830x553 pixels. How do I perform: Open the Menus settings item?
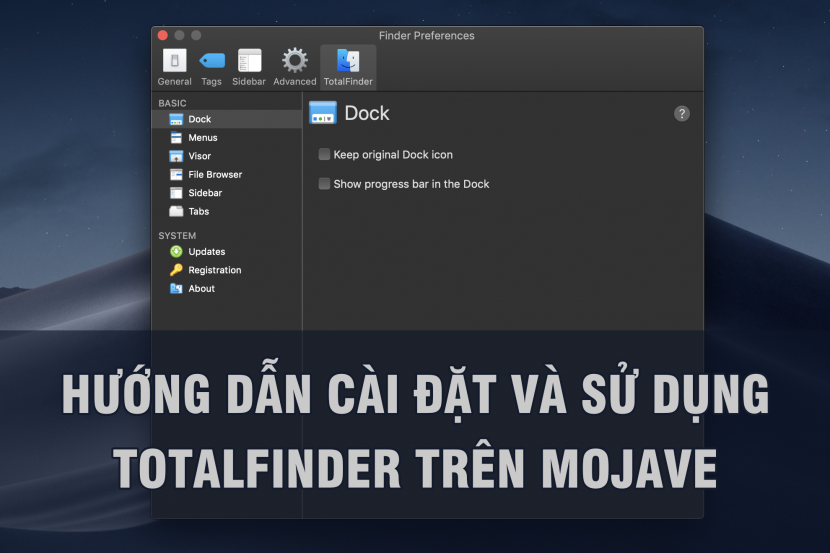pos(202,138)
